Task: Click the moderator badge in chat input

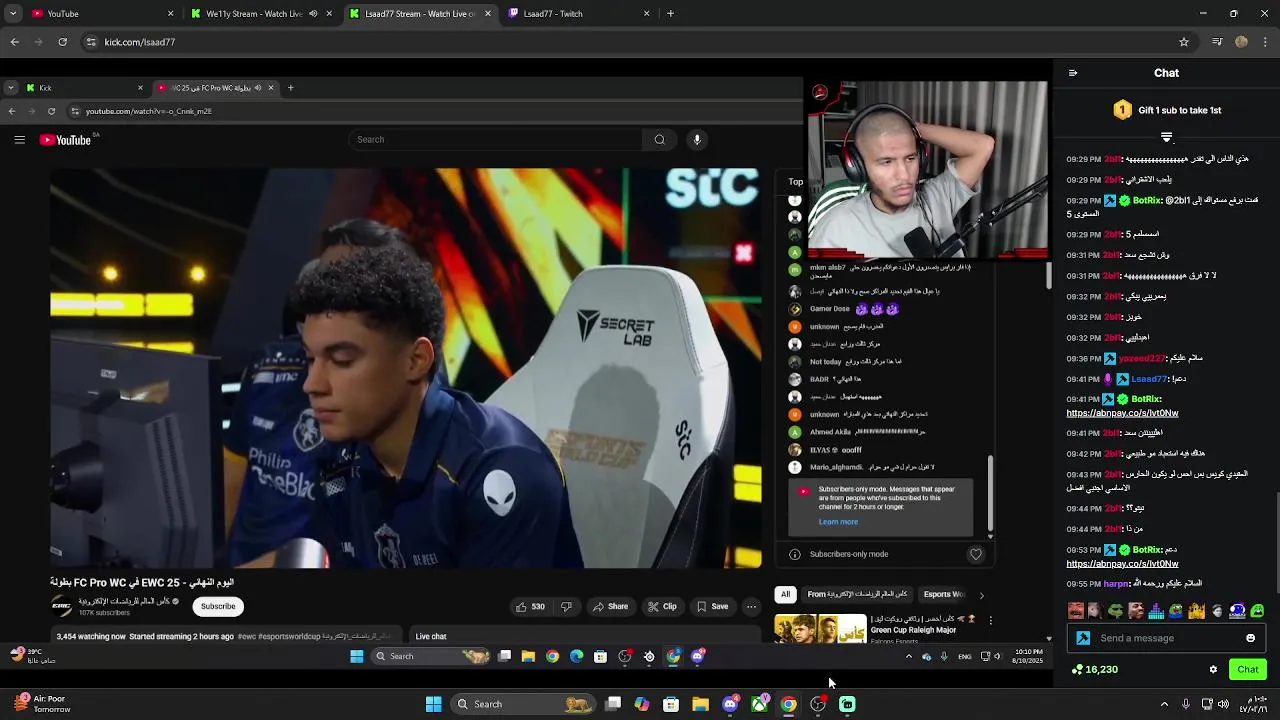Action: pos(1083,638)
